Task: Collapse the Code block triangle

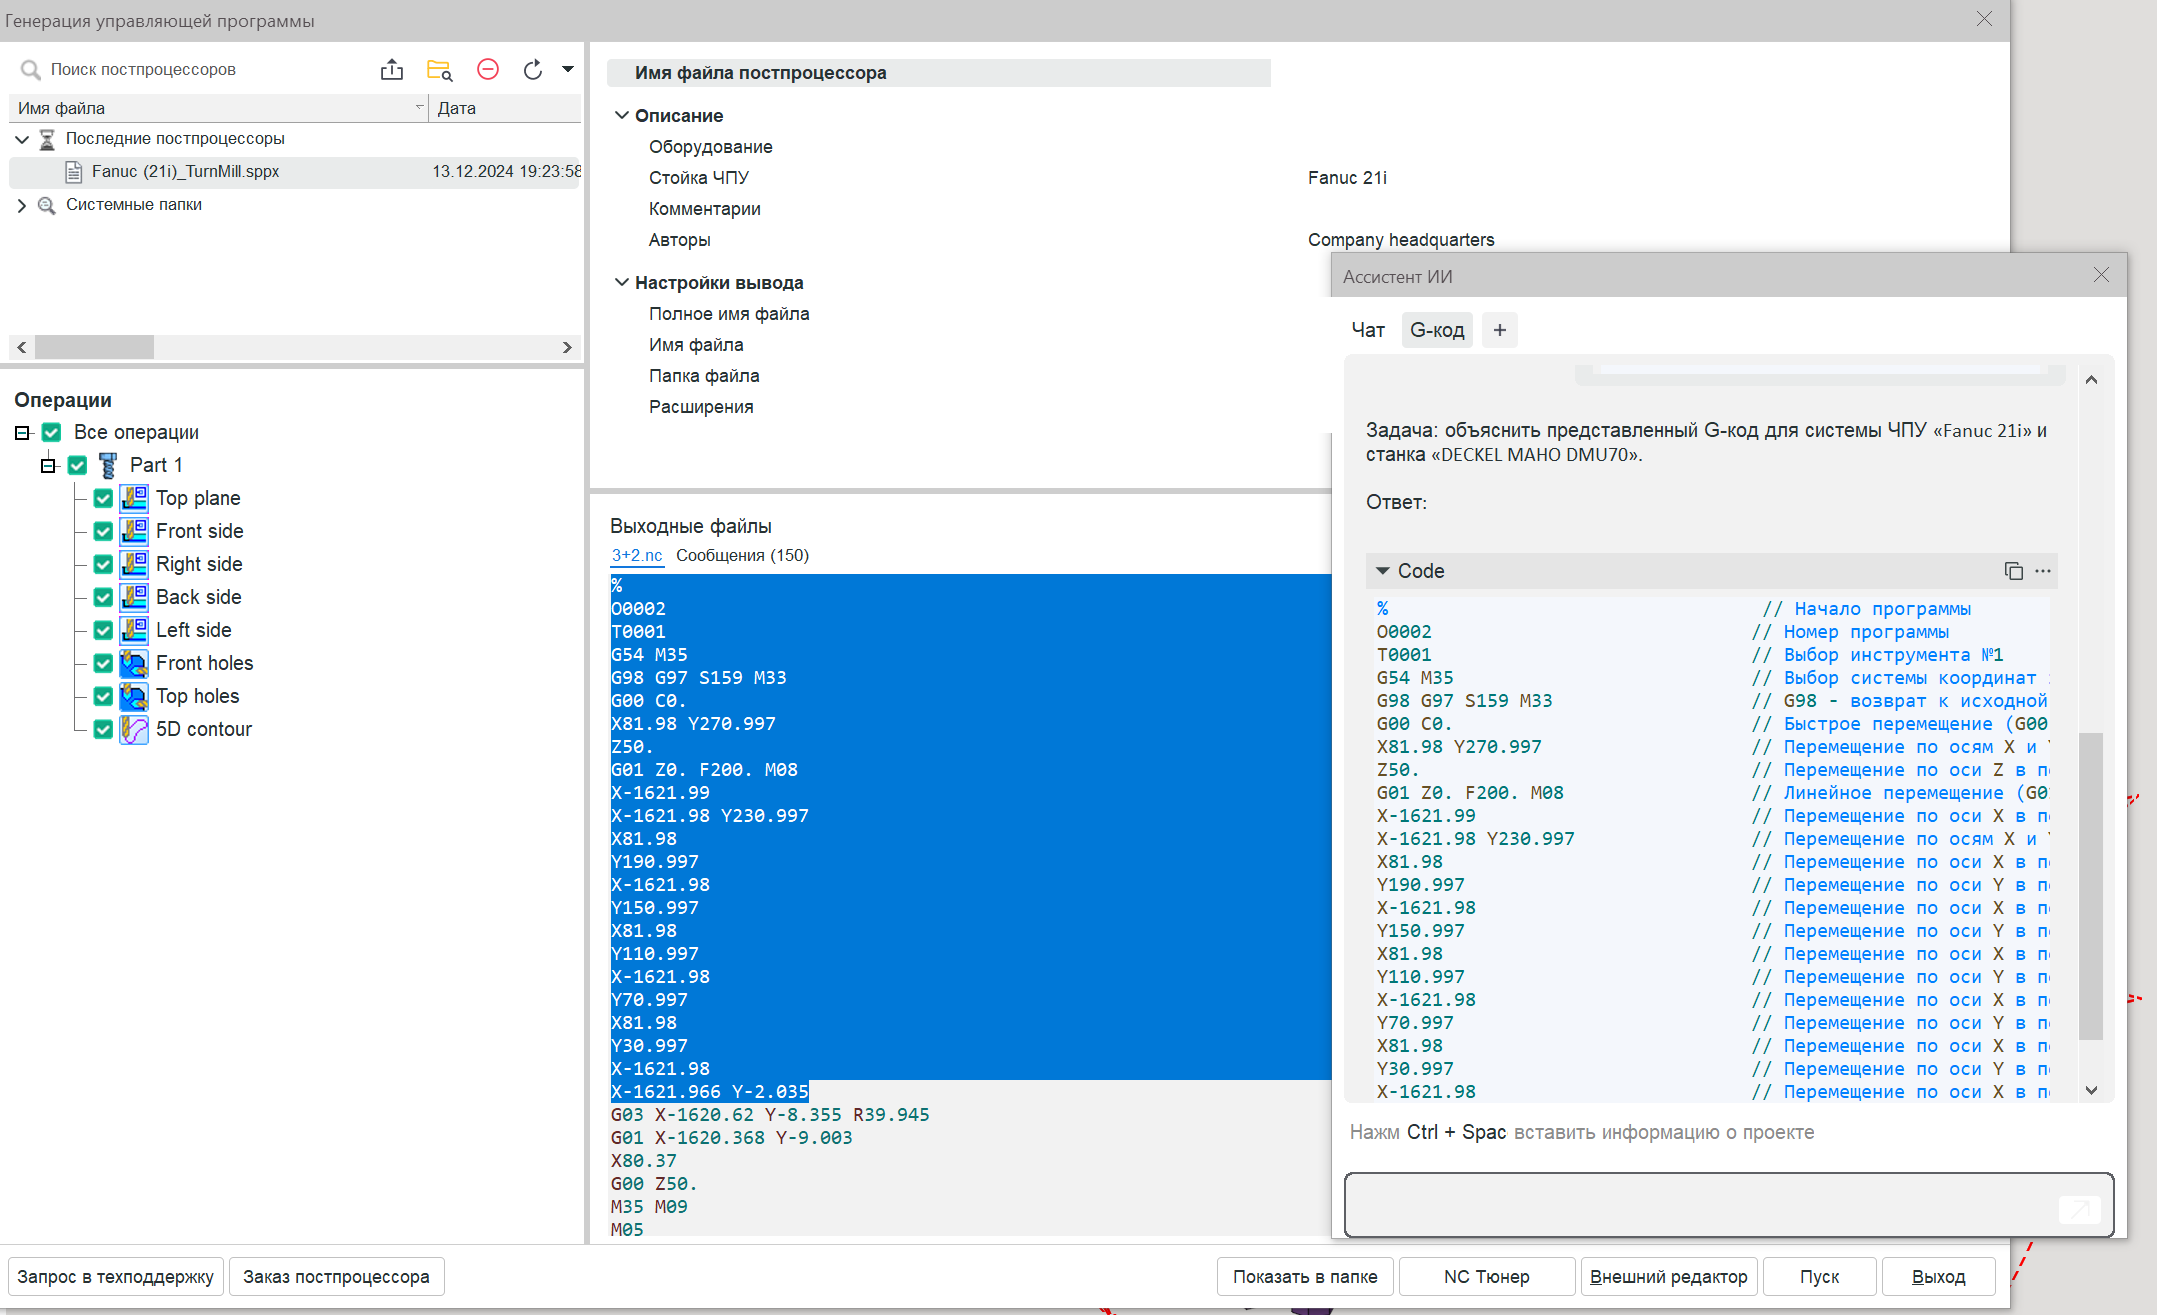Action: point(1383,571)
